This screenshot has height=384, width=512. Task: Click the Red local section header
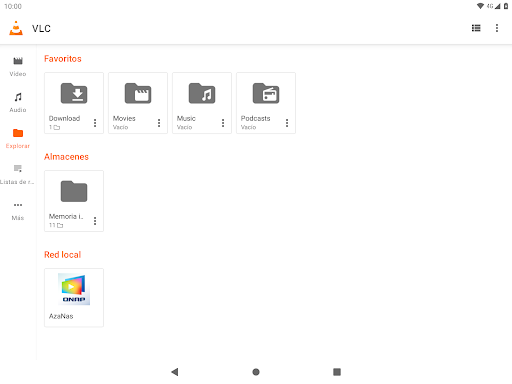pos(63,255)
